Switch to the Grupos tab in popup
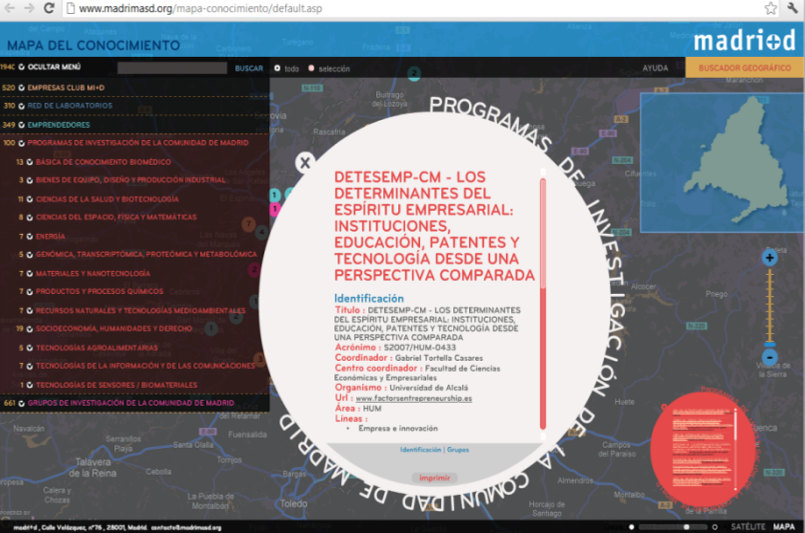The height and width of the screenshot is (533, 805). pyautogui.click(x=458, y=450)
